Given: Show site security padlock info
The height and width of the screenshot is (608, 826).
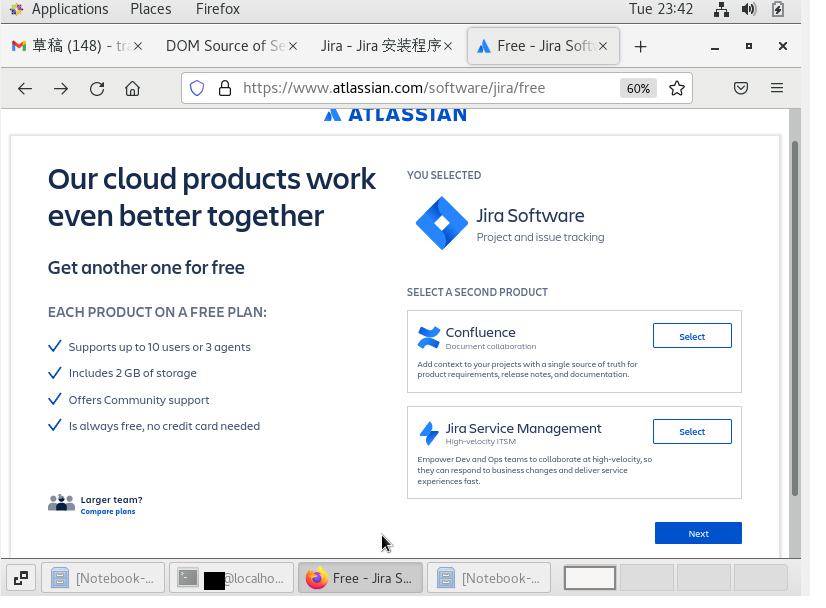Looking at the screenshot, I should 225,88.
